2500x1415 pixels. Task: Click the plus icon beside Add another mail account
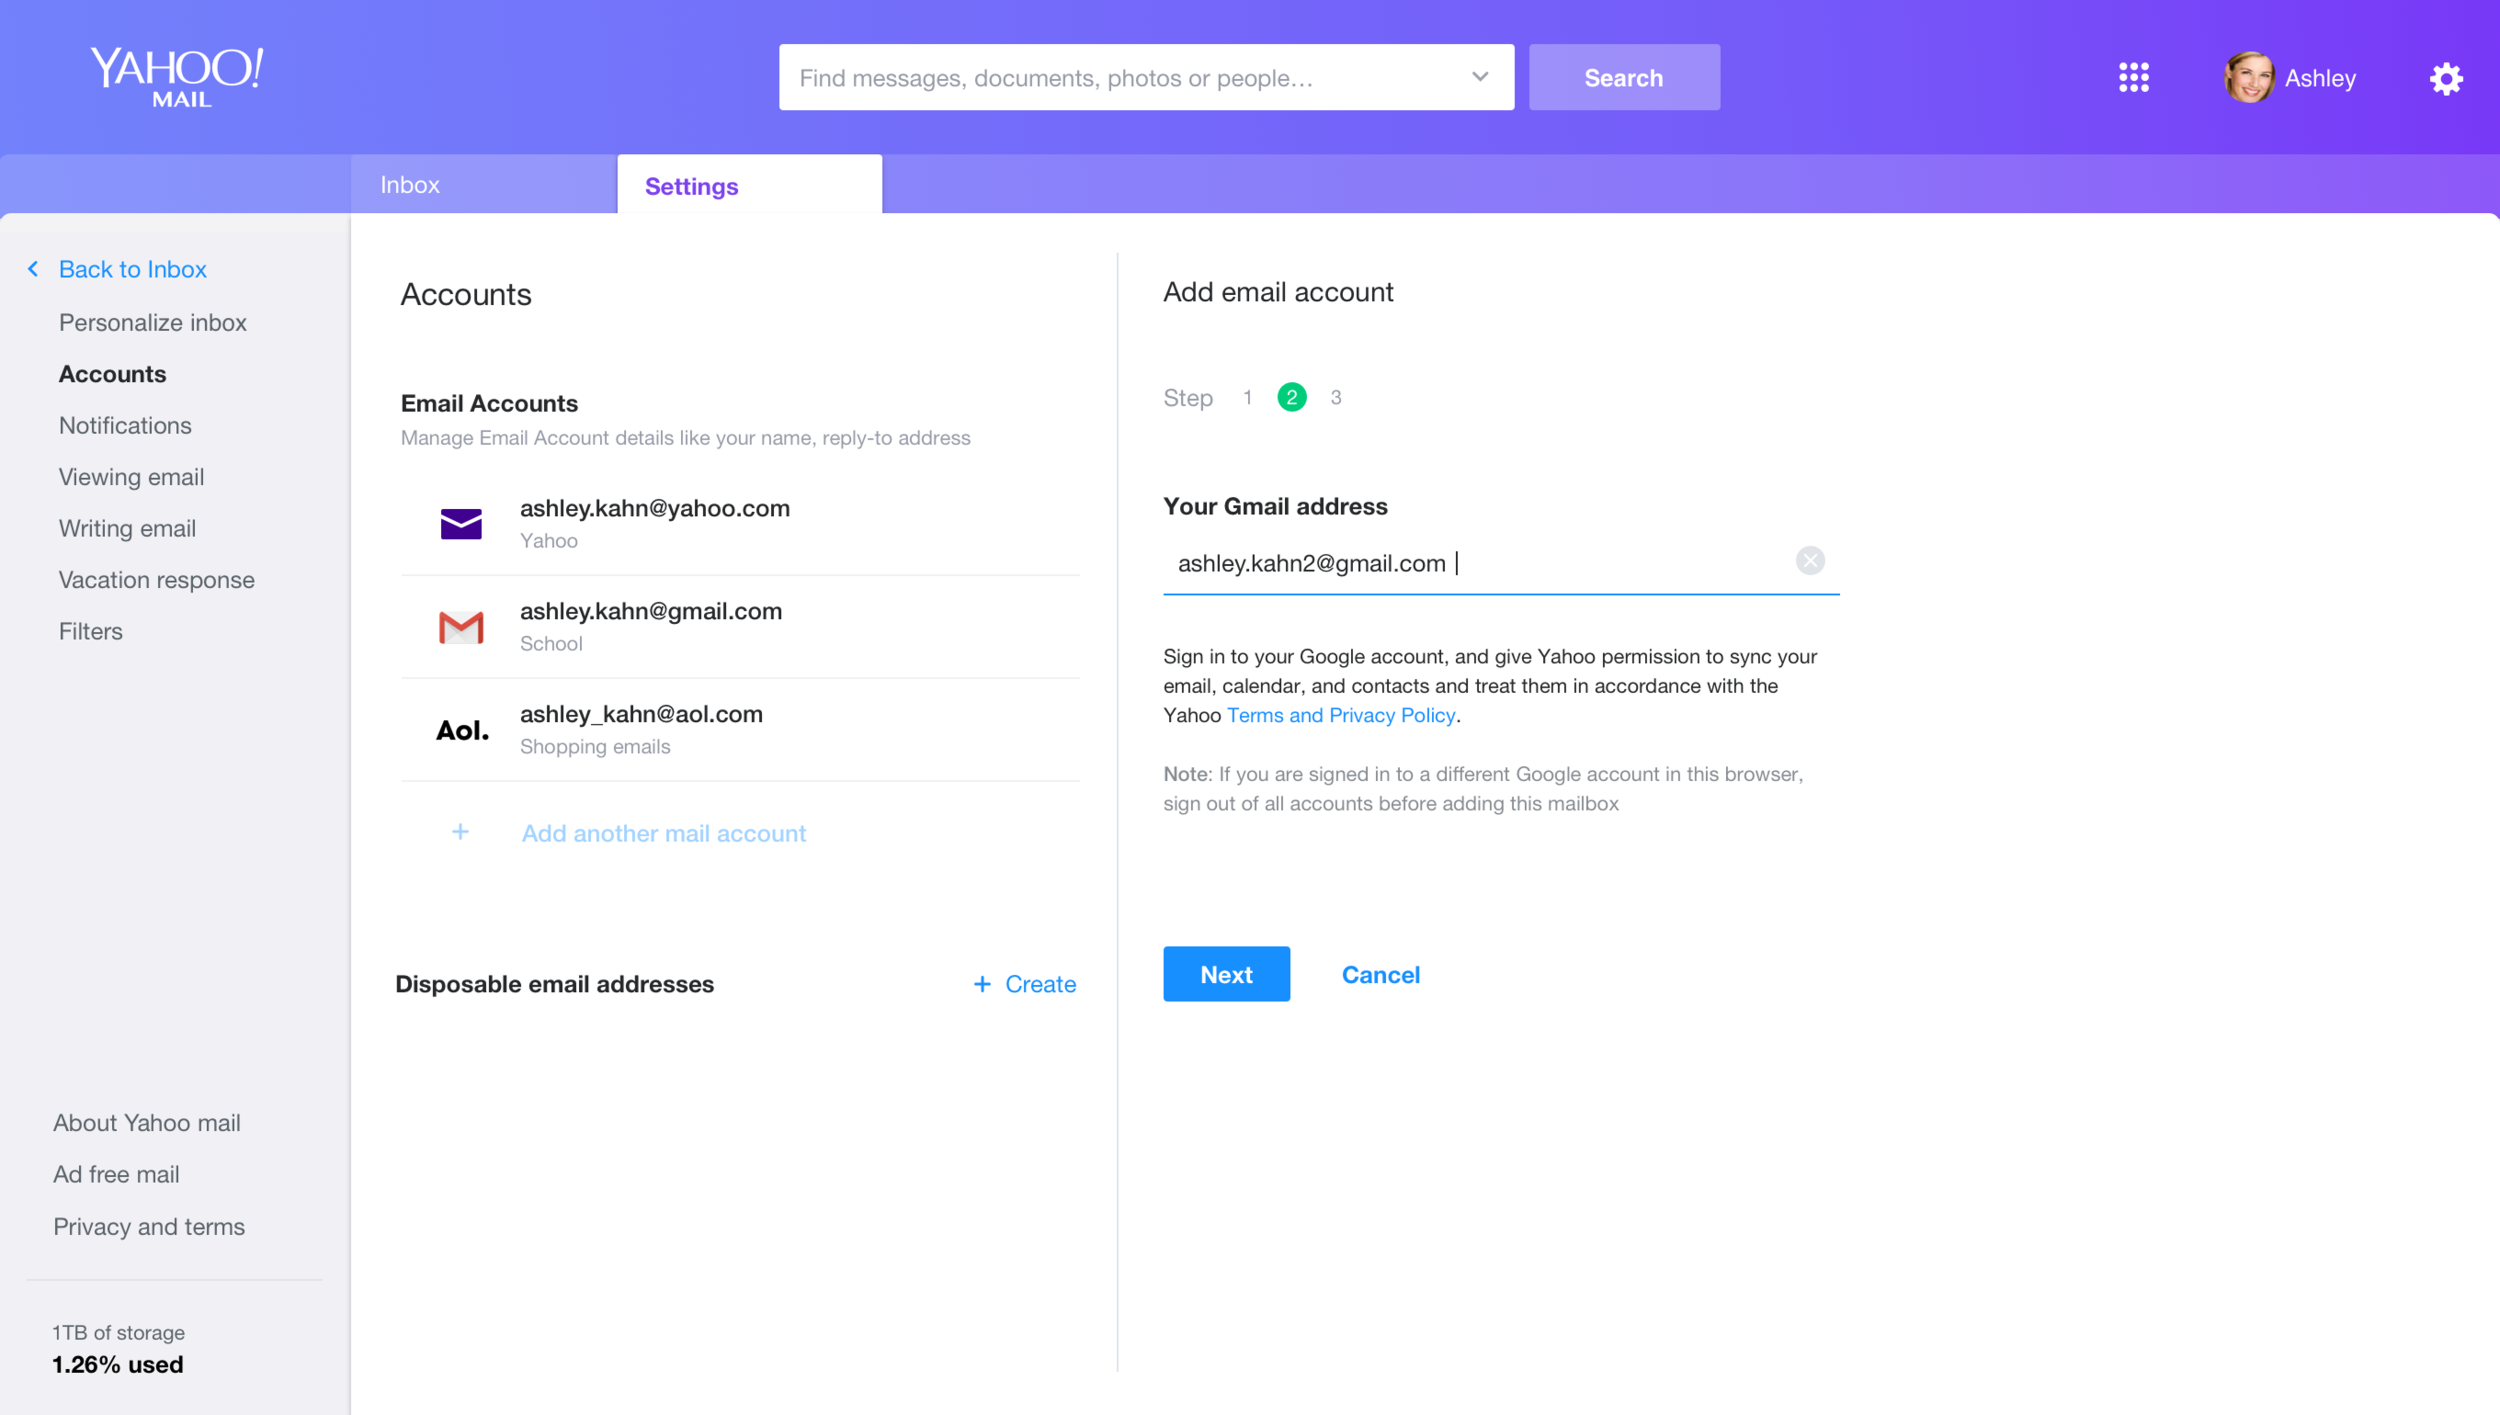(460, 832)
